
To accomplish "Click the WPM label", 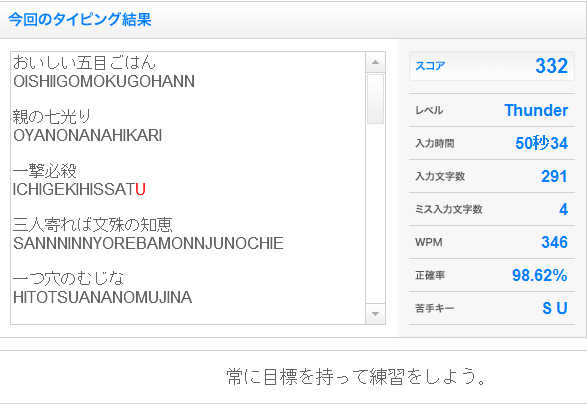I will coord(429,243).
